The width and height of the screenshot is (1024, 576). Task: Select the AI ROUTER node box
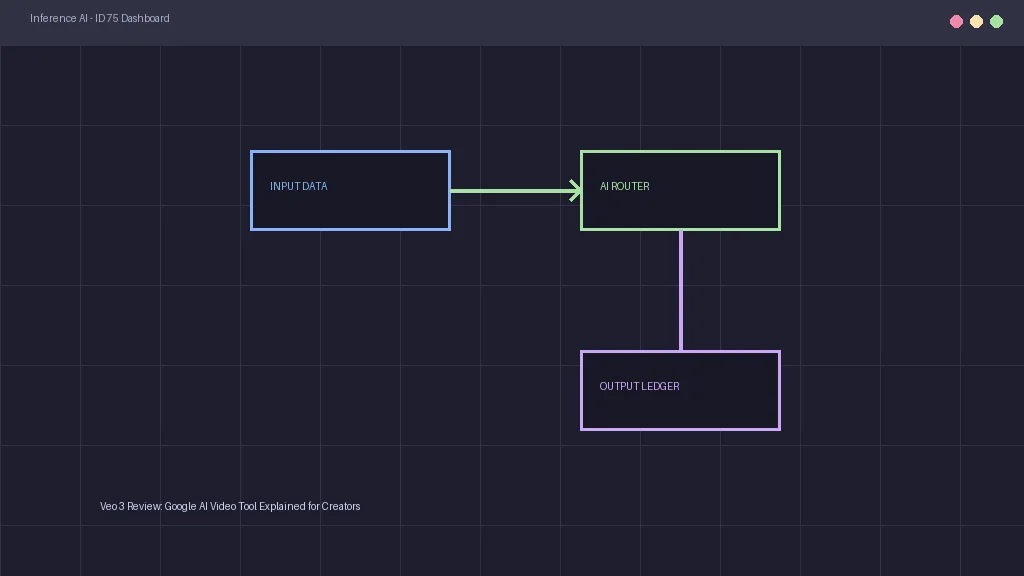(680, 191)
